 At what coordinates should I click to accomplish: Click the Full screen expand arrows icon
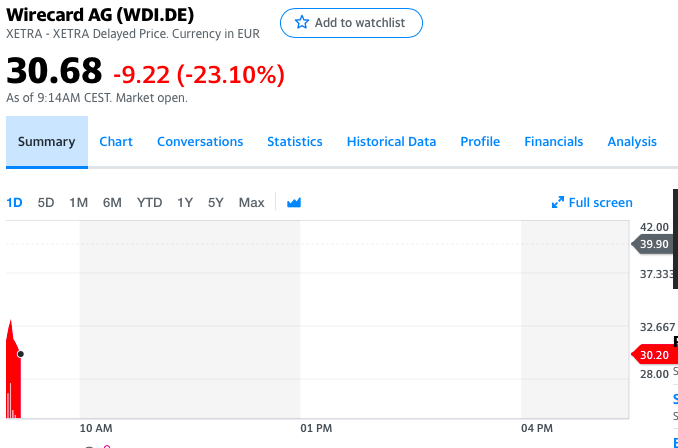558,202
